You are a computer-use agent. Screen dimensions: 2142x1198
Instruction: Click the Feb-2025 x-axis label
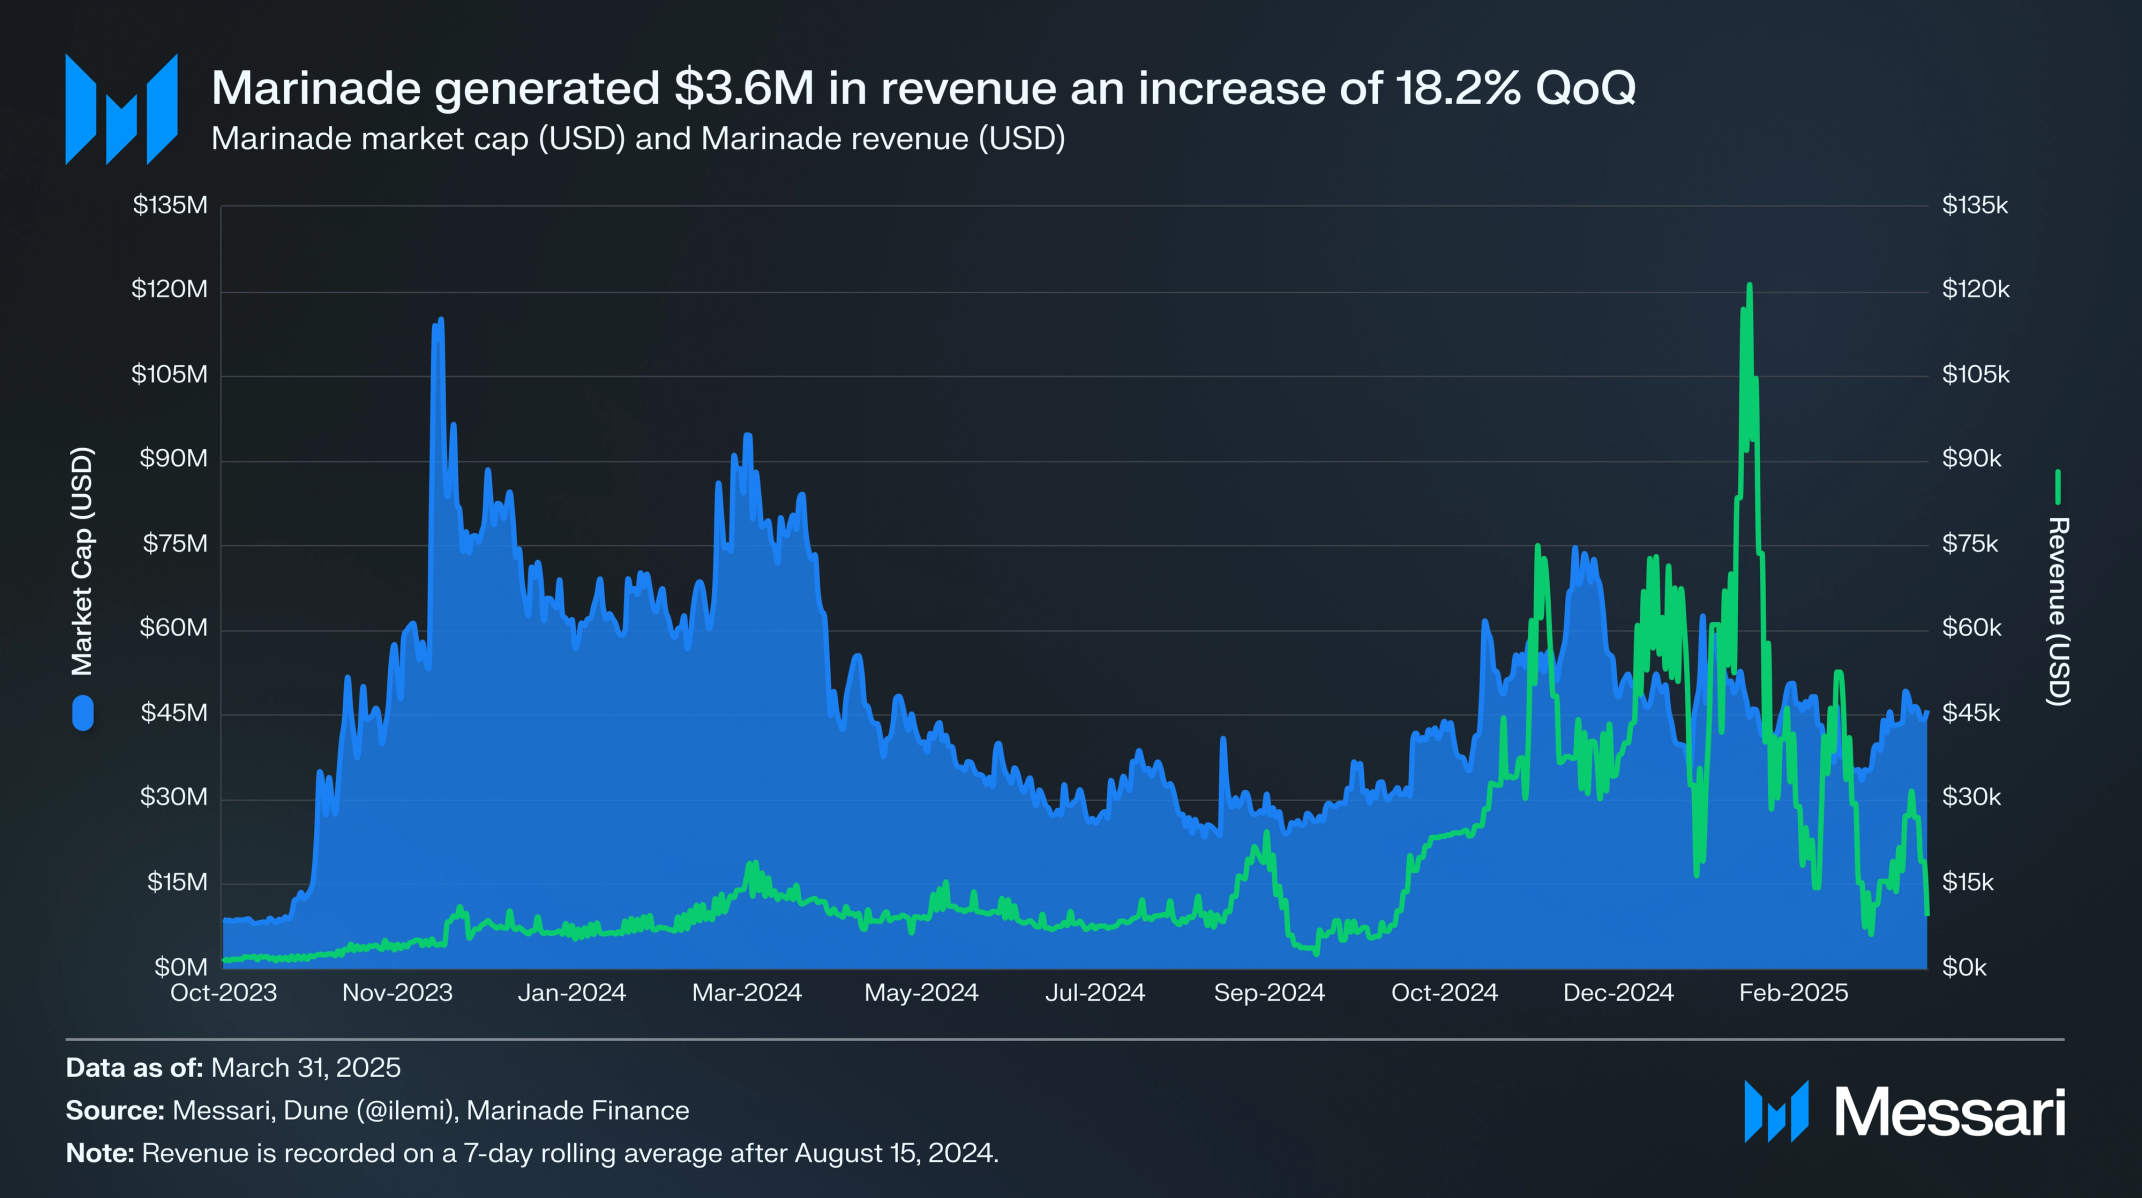pyautogui.click(x=1793, y=993)
